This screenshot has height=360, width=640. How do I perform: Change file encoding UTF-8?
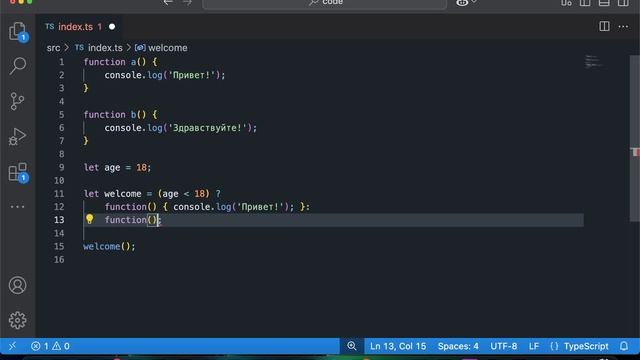(504, 346)
